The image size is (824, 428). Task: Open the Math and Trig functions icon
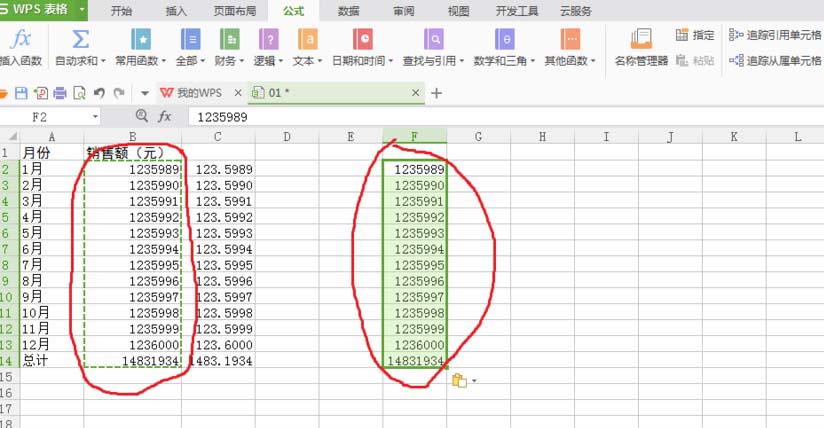click(504, 39)
